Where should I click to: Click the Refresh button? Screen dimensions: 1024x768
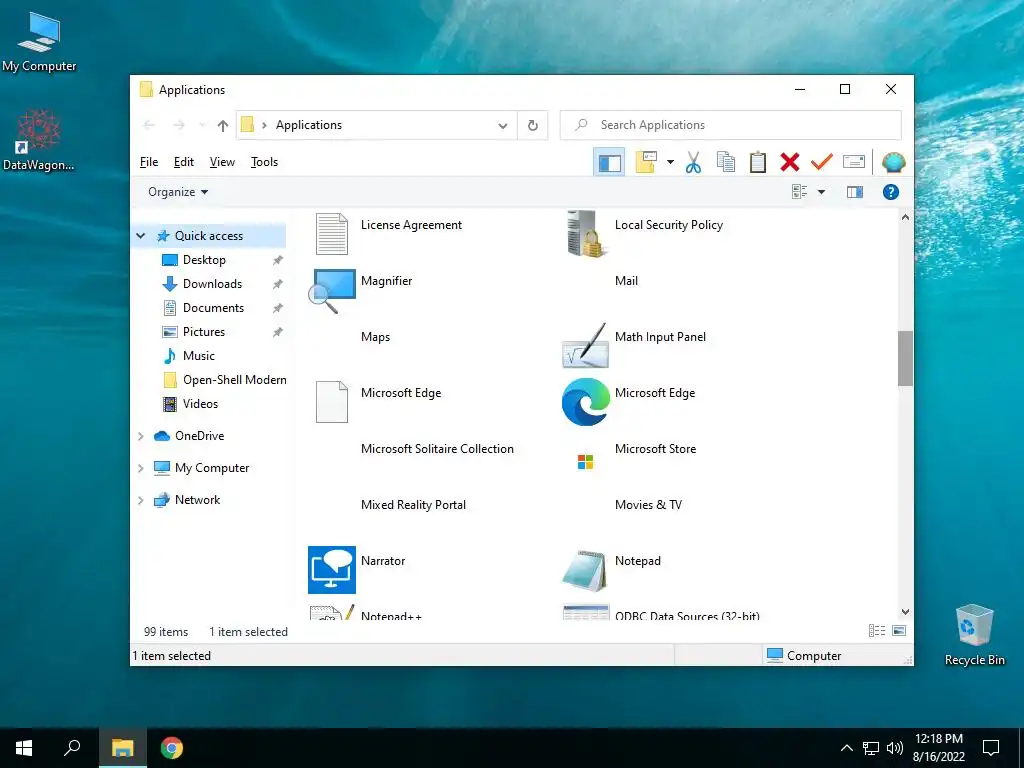point(533,125)
